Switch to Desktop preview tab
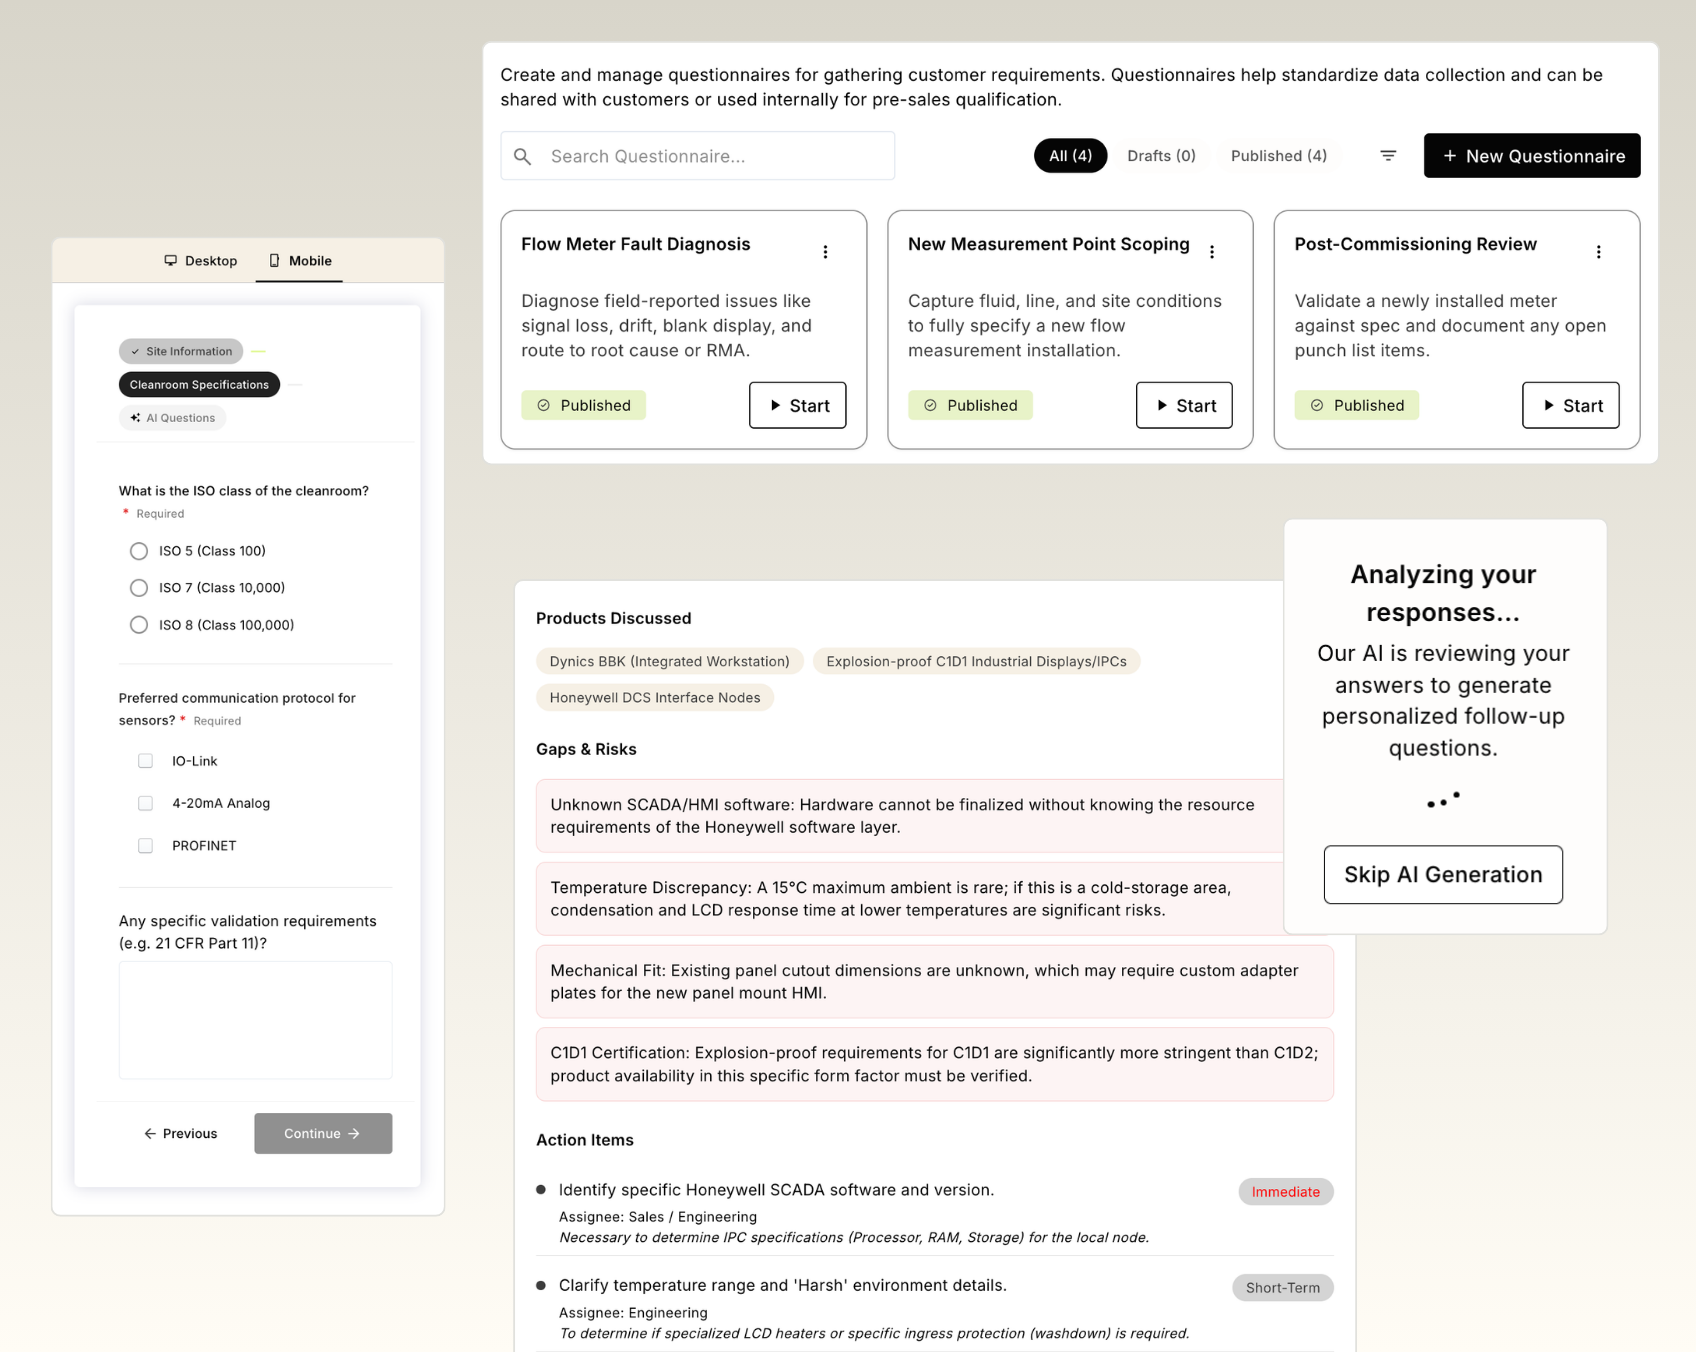Image resolution: width=1696 pixels, height=1352 pixels. pyautogui.click(x=201, y=260)
